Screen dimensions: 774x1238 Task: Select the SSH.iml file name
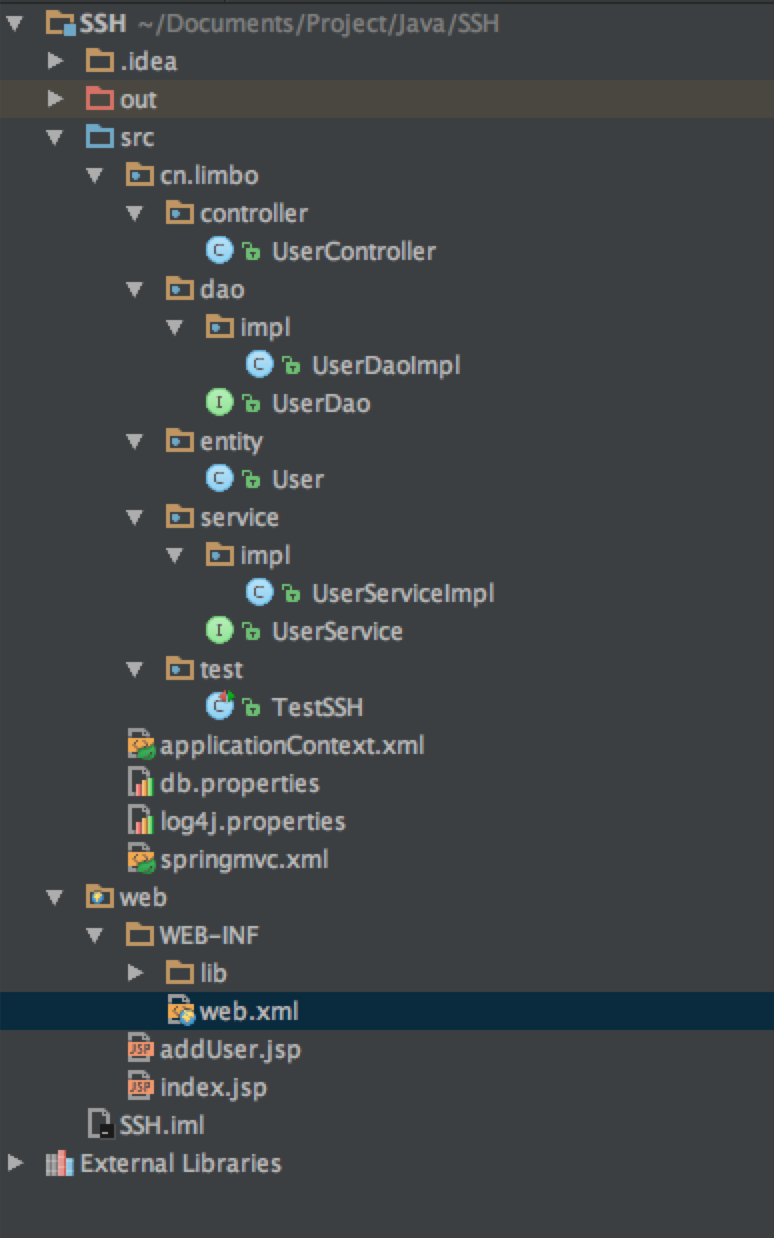pyautogui.click(x=162, y=1126)
